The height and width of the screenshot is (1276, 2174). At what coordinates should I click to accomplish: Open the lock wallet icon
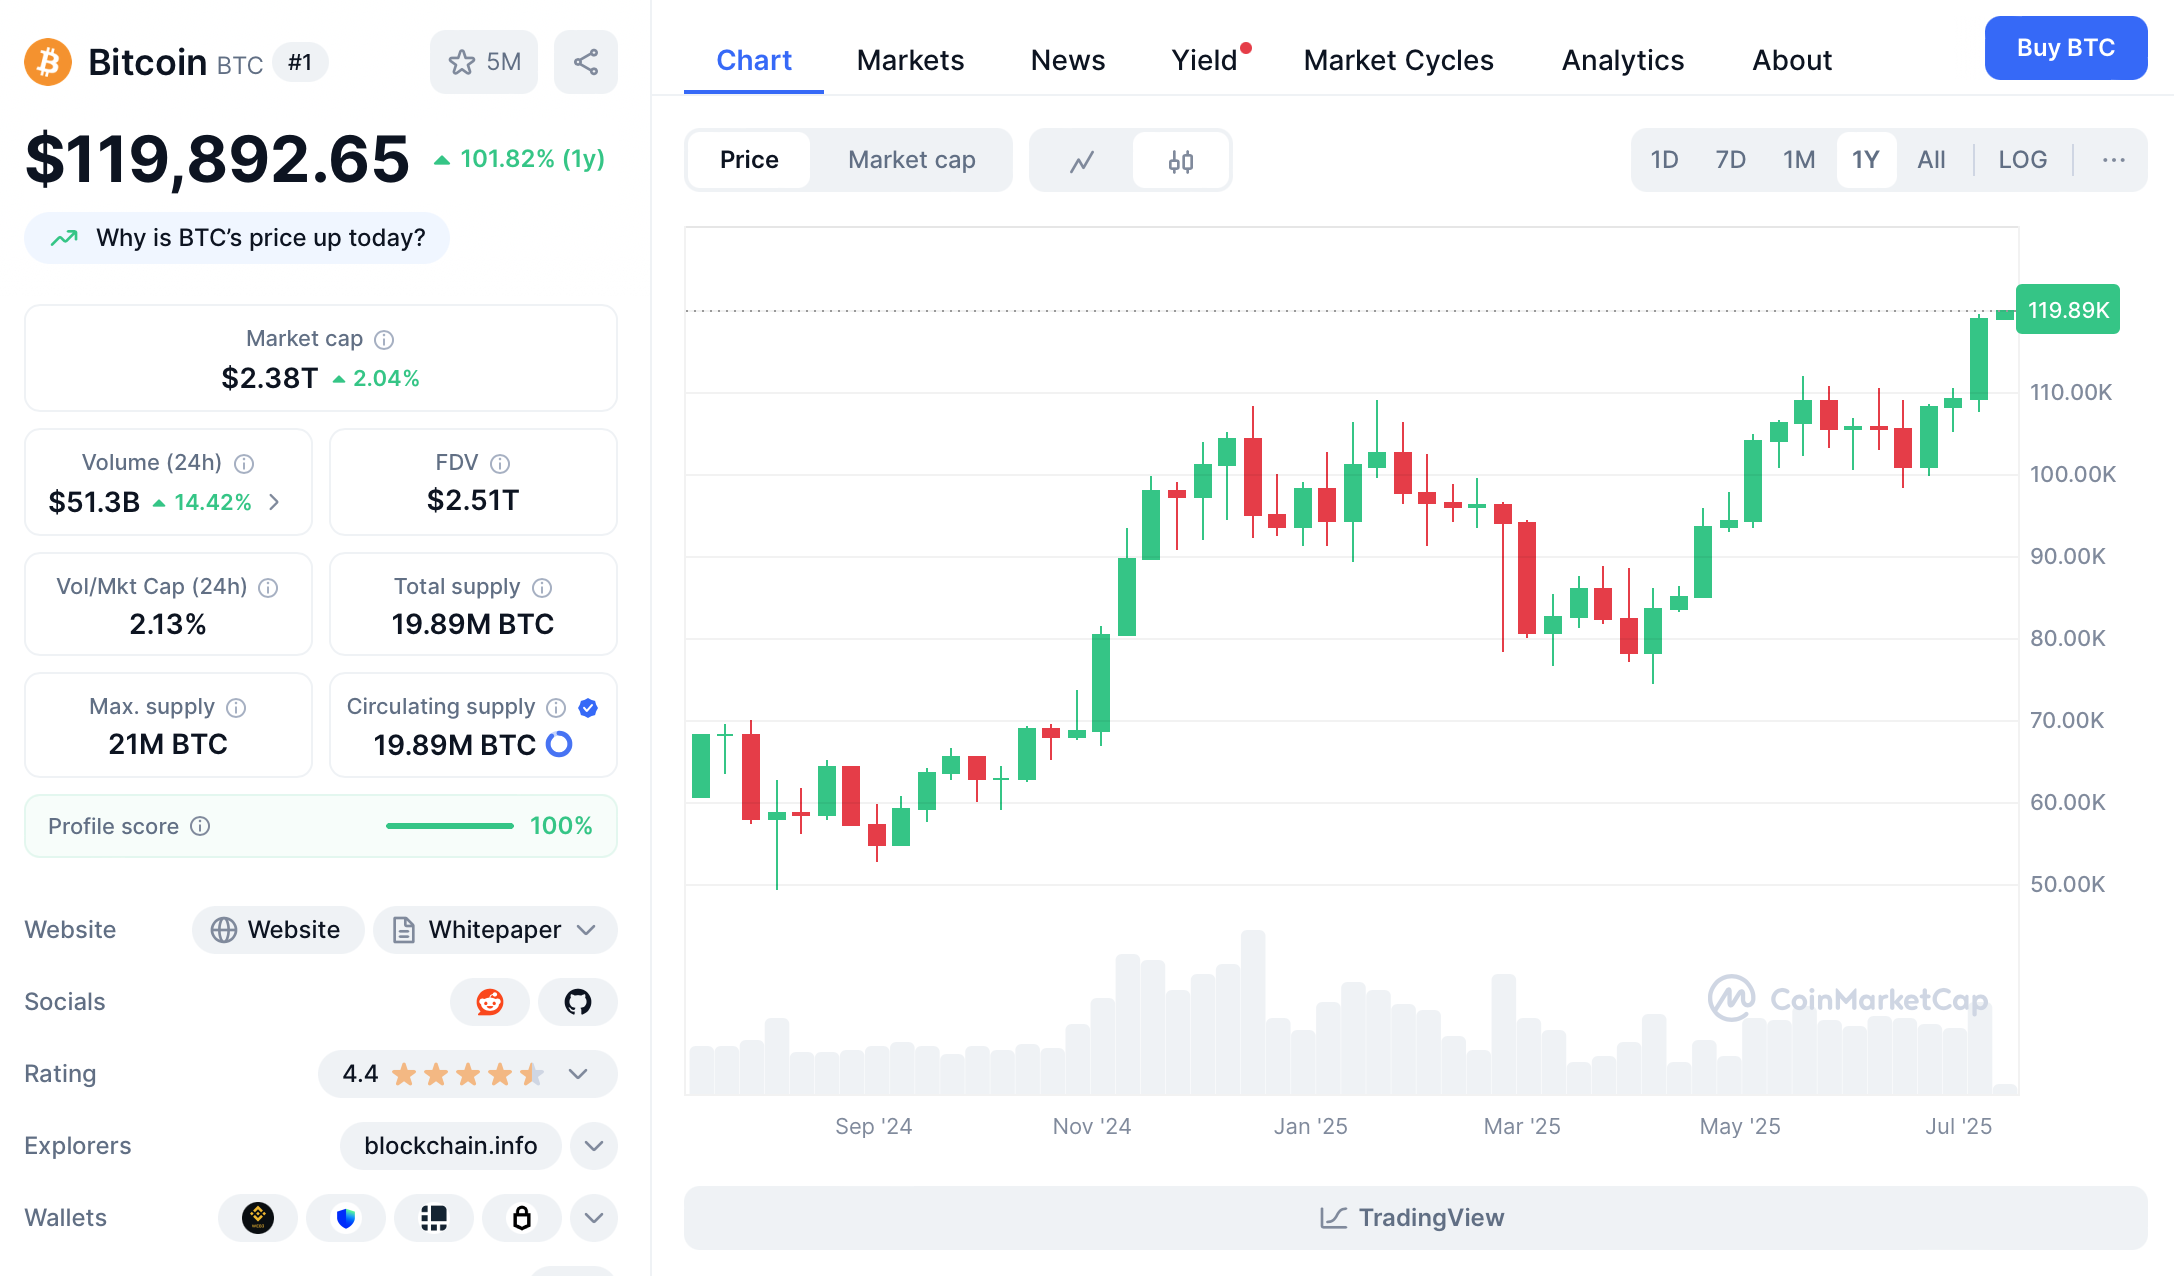[x=522, y=1218]
